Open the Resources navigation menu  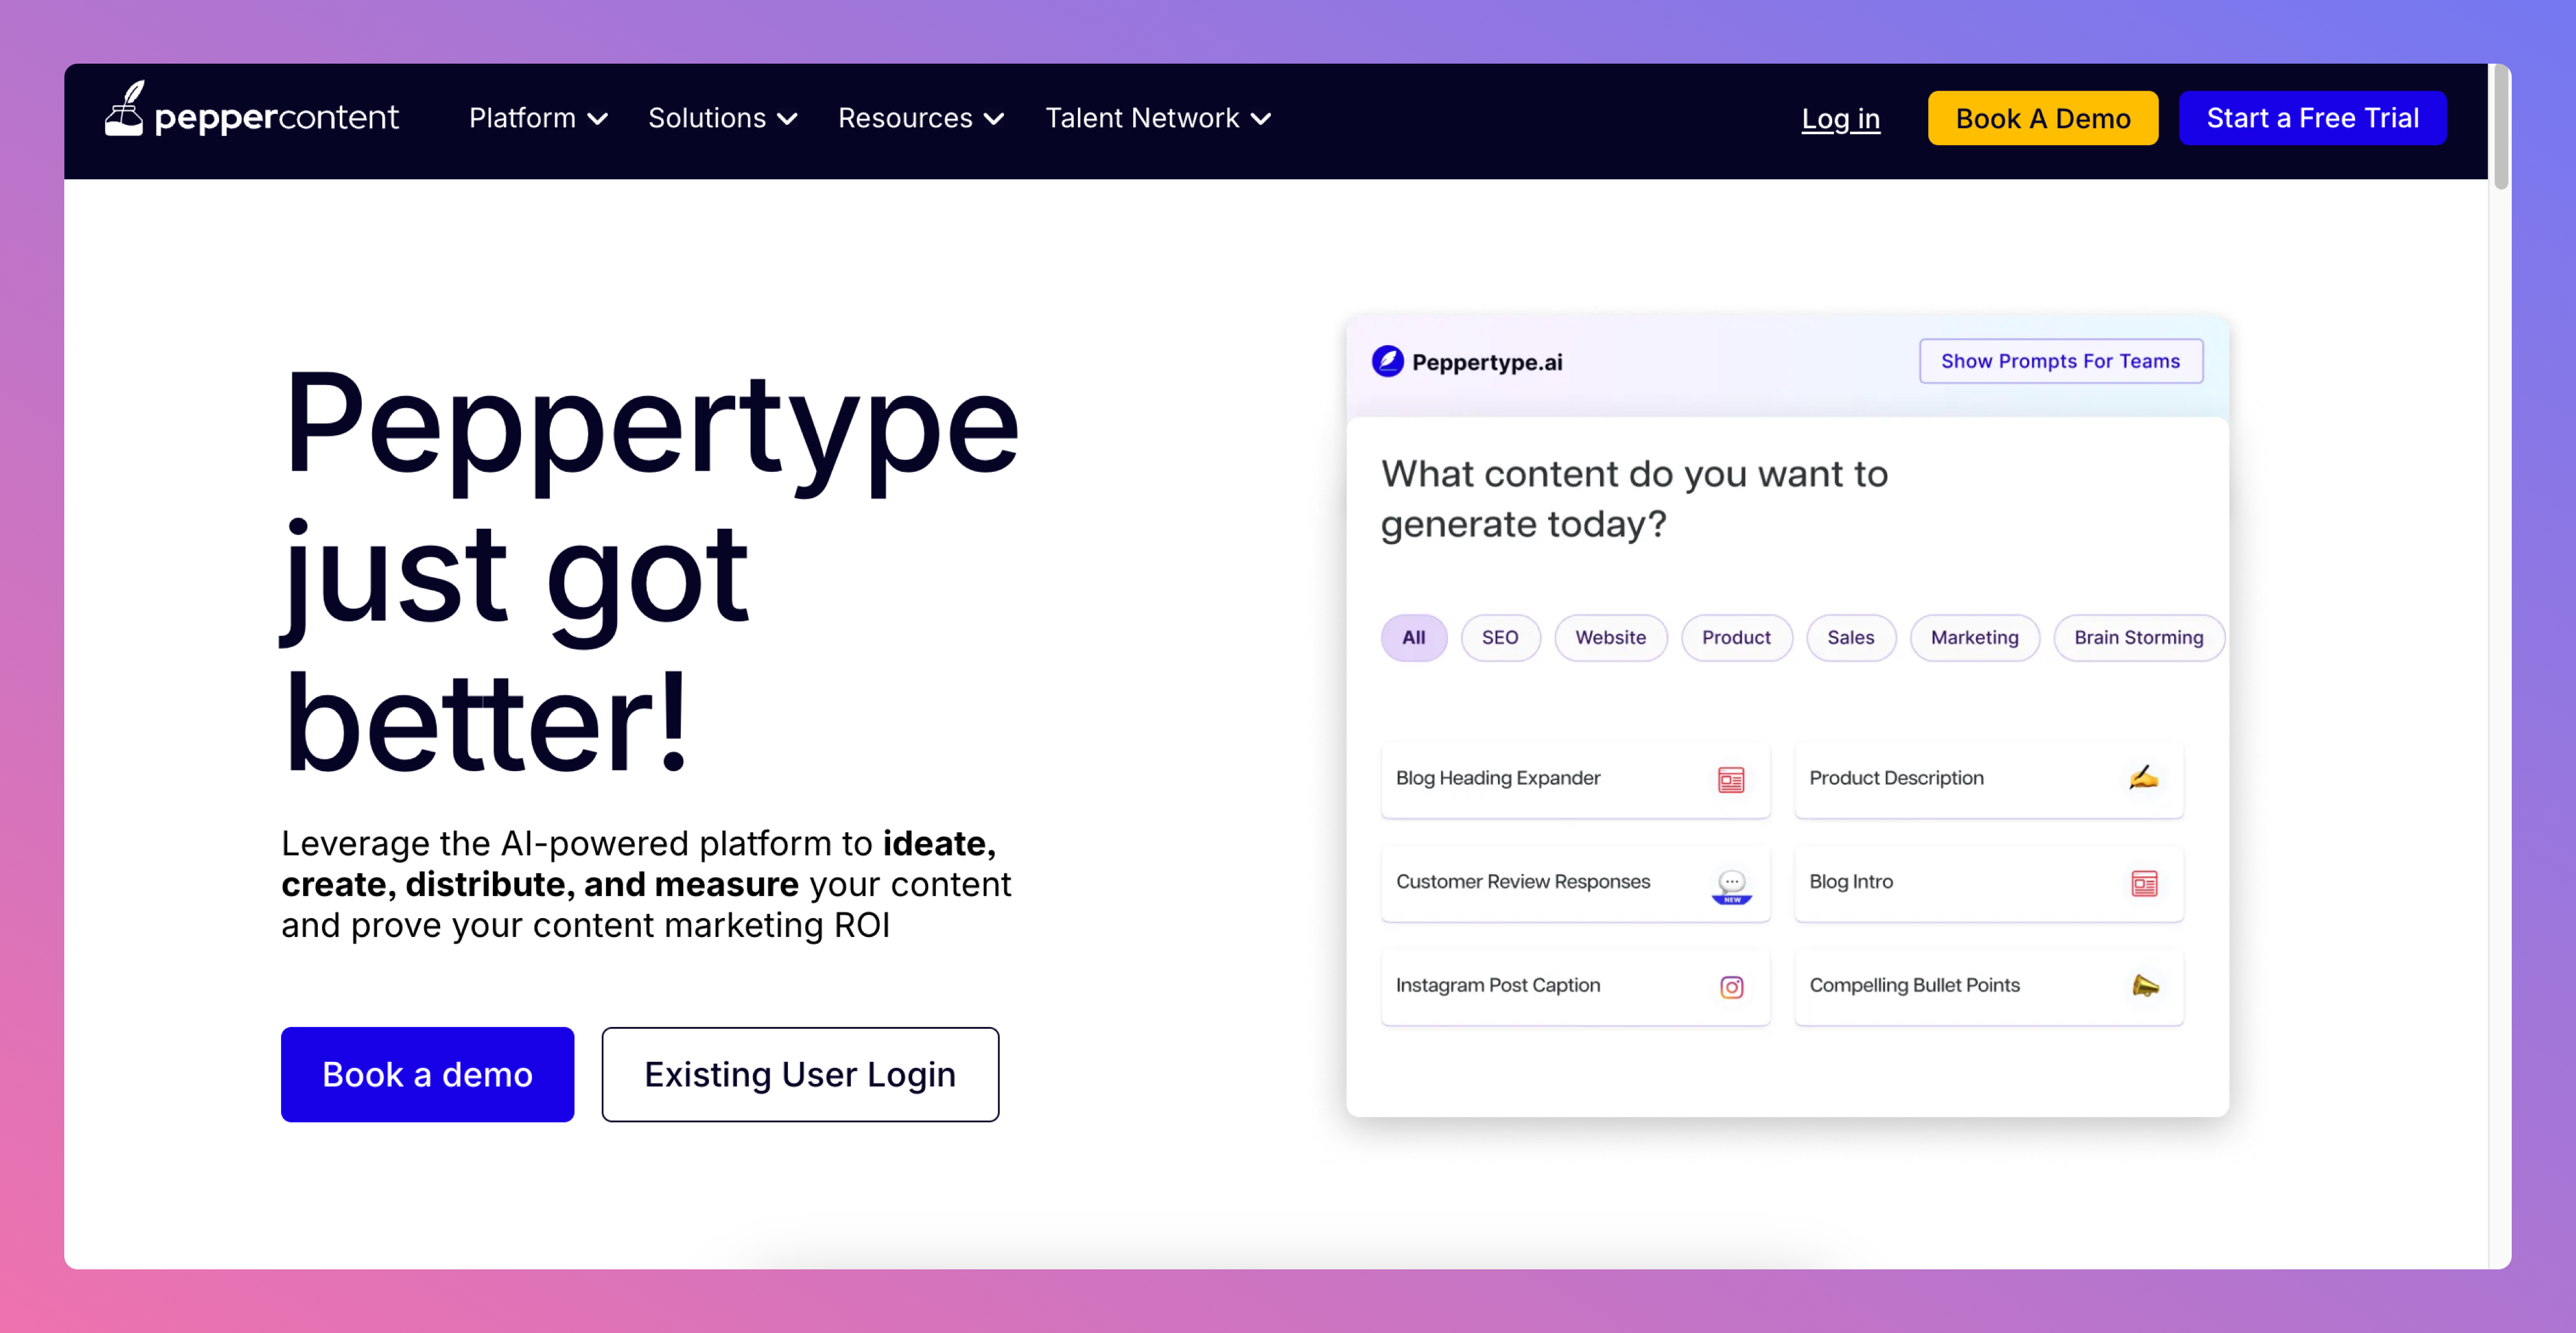(920, 118)
